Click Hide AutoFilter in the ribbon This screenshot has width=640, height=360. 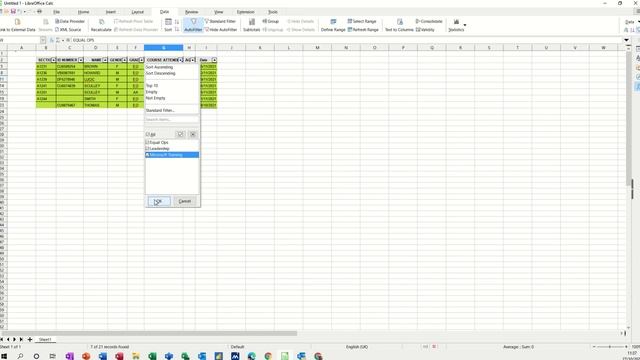pyautogui.click(x=221, y=30)
